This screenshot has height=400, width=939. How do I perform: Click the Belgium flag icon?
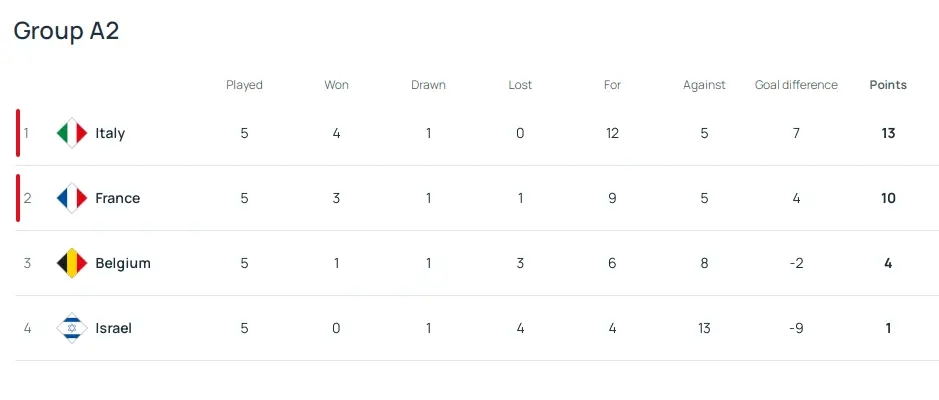[x=72, y=263]
